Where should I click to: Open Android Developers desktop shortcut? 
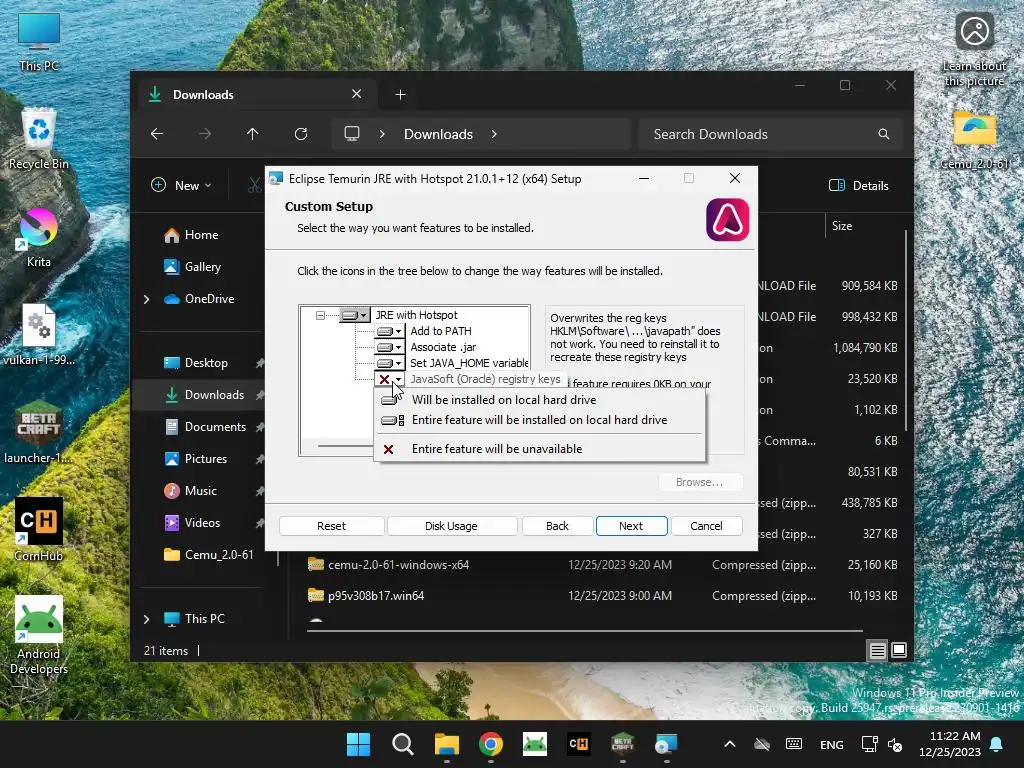coord(39,635)
